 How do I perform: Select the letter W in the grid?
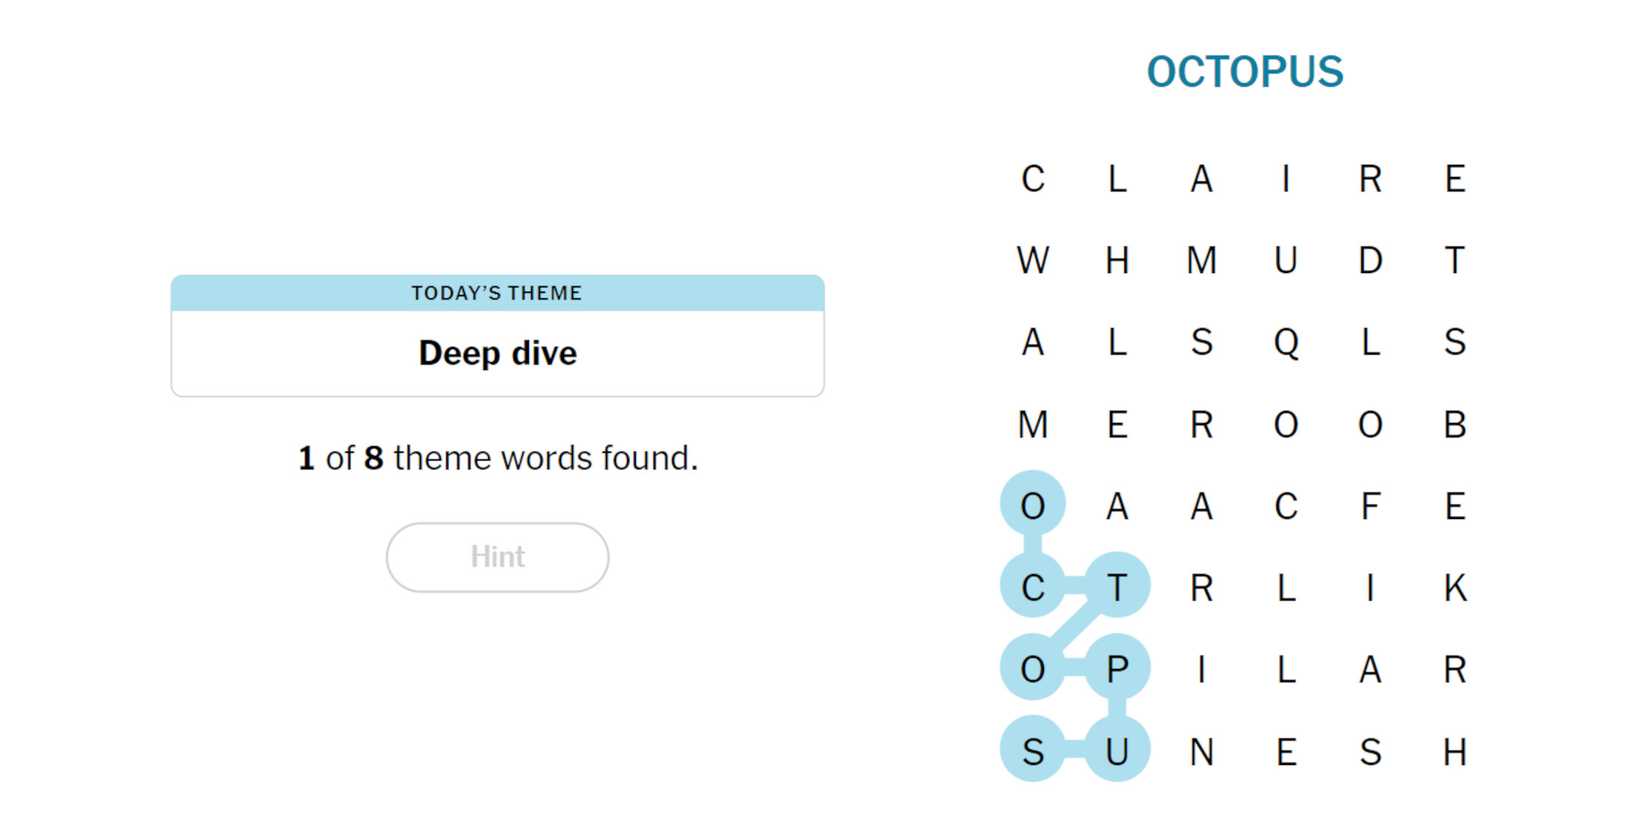tap(1033, 261)
